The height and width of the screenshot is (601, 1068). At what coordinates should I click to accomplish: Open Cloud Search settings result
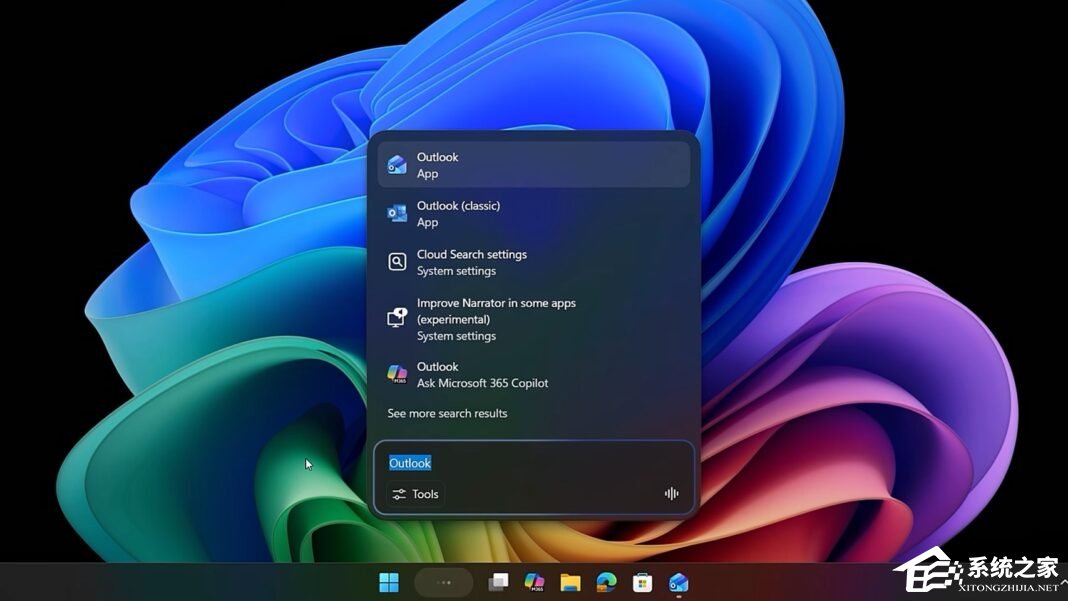(x=534, y=262)
